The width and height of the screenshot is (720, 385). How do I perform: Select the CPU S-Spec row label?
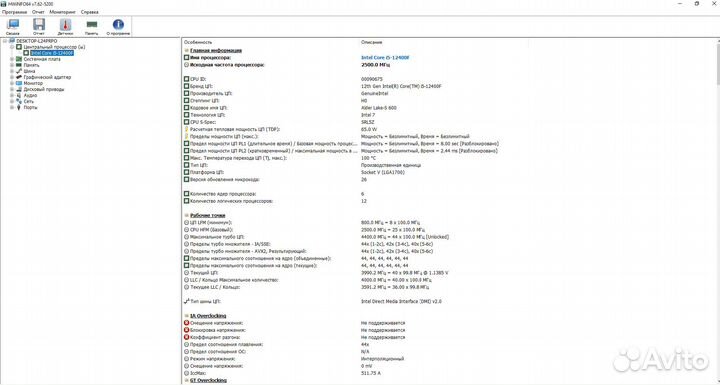(202, 122)
